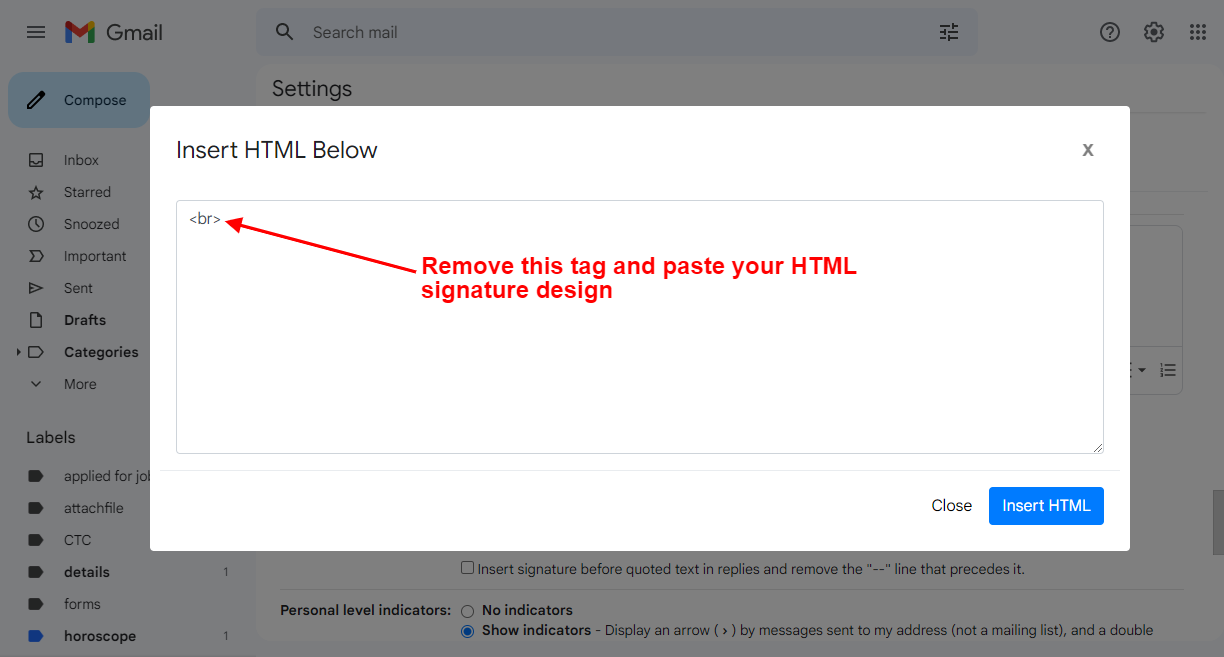Click the Settings page scrollbar
Viewport: 1224px width, 657px height.
[x=1218, y=522]
